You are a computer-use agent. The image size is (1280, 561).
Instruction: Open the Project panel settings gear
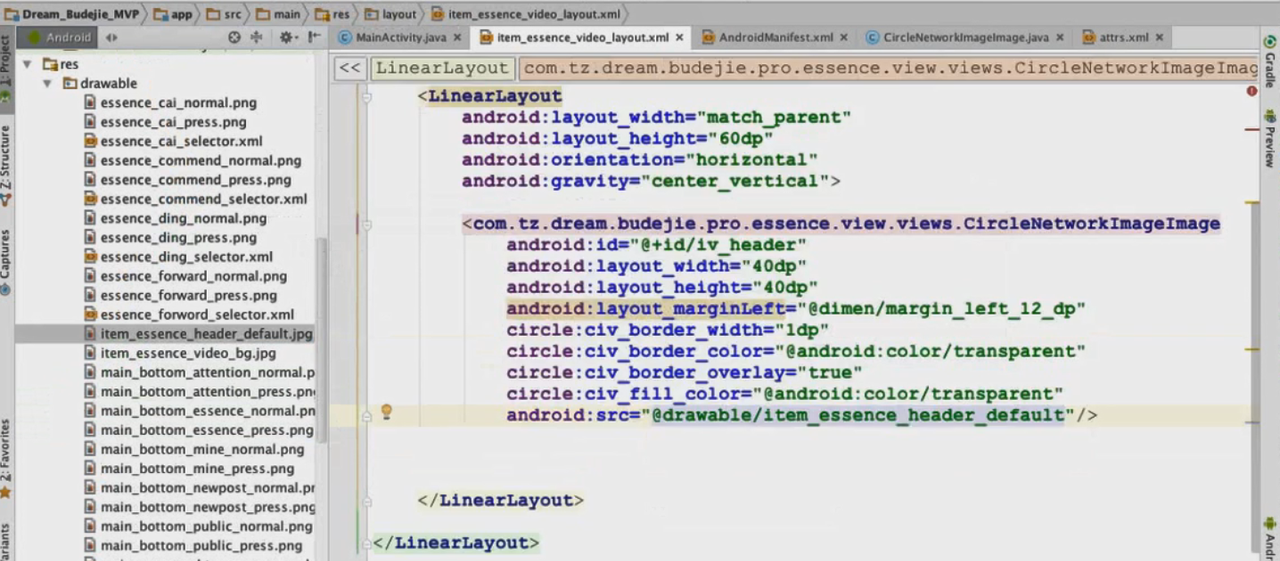287,37
